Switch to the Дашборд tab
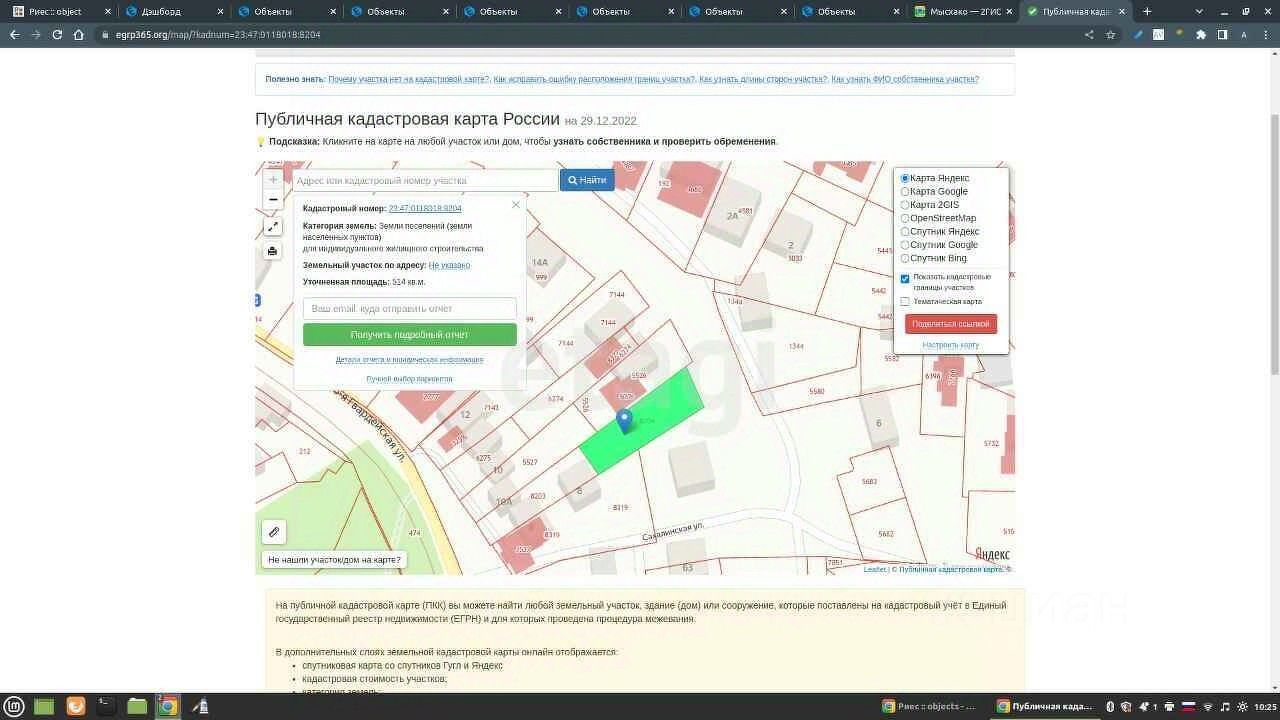This screenshot has height=720, width=1280. 174,11
